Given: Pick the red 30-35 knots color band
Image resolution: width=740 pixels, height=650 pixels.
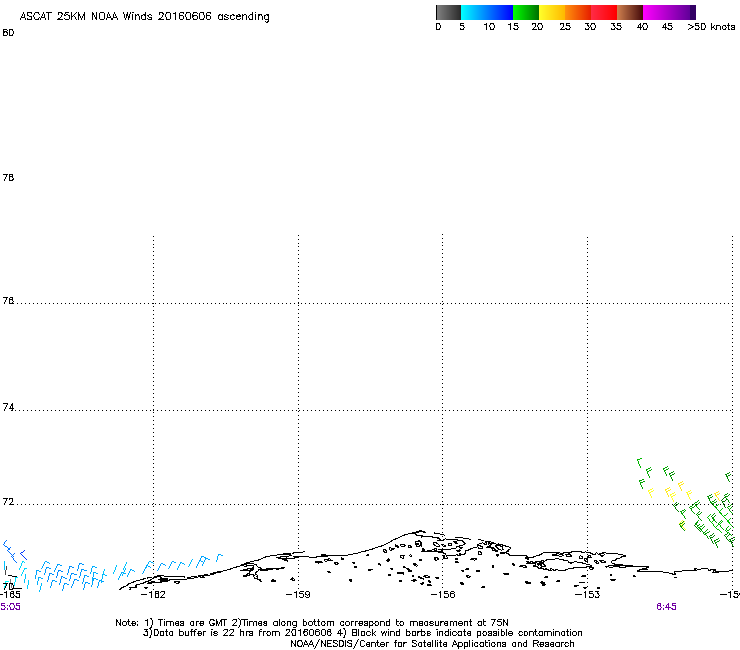Looking at the screenshot, I should 604,12.
